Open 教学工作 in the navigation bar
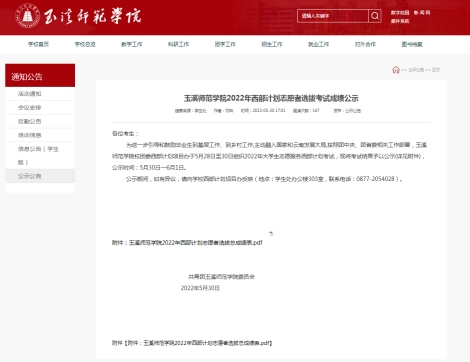The height and width of the screenshot is (362, 470). coord(132,44)
